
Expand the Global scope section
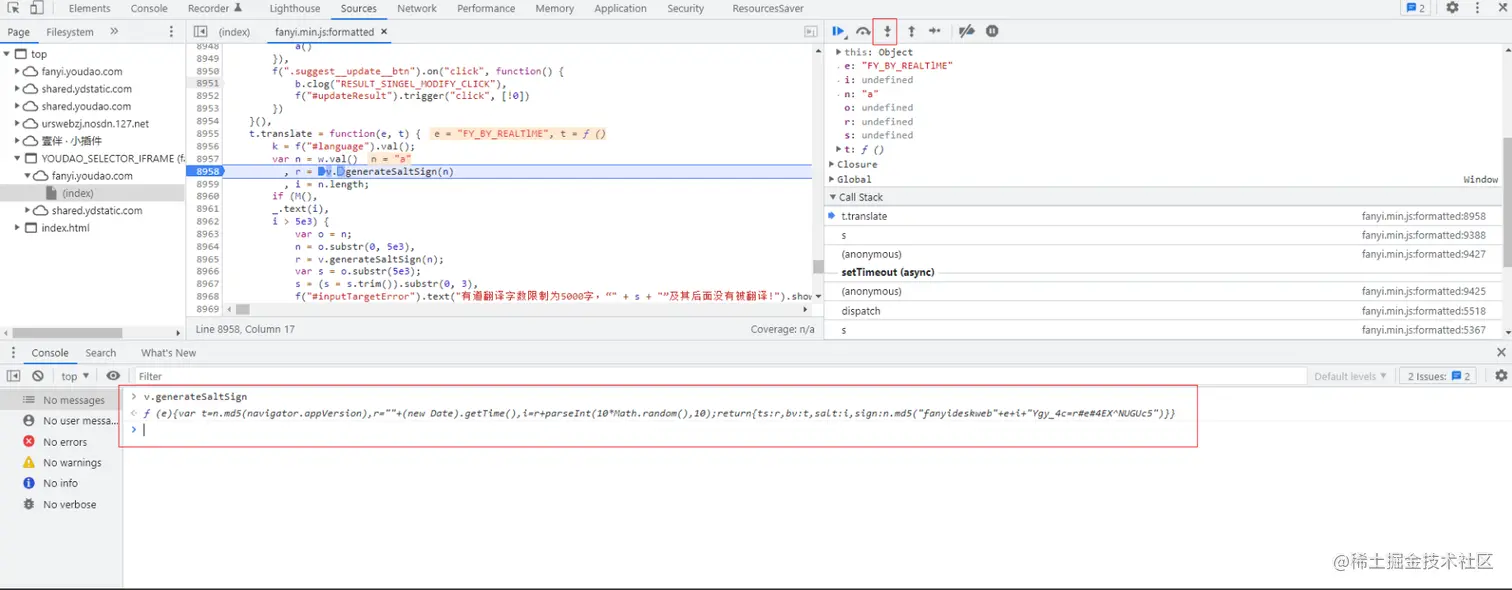point(832,179)
